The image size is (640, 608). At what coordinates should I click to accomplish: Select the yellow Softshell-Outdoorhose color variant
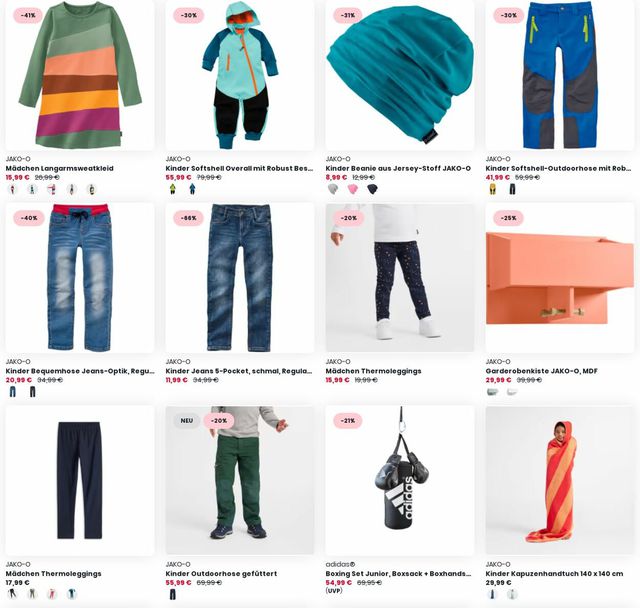pos(493,189)
